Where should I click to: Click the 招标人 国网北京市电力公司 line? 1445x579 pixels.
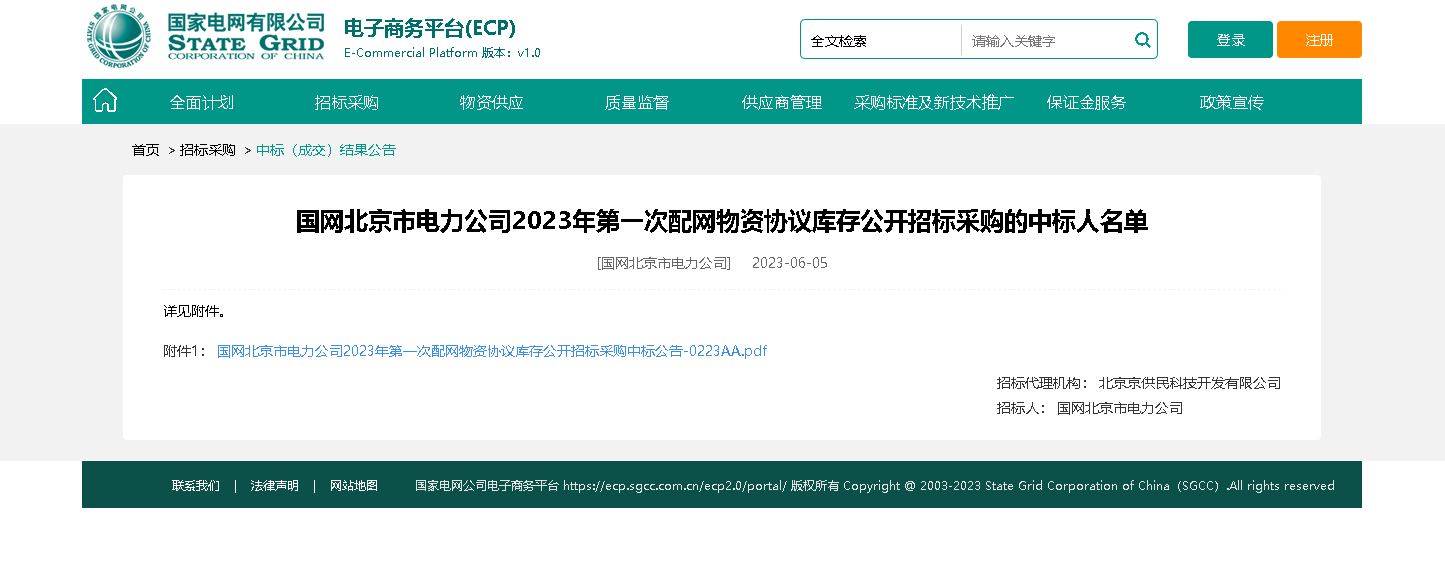point(1090,408)
